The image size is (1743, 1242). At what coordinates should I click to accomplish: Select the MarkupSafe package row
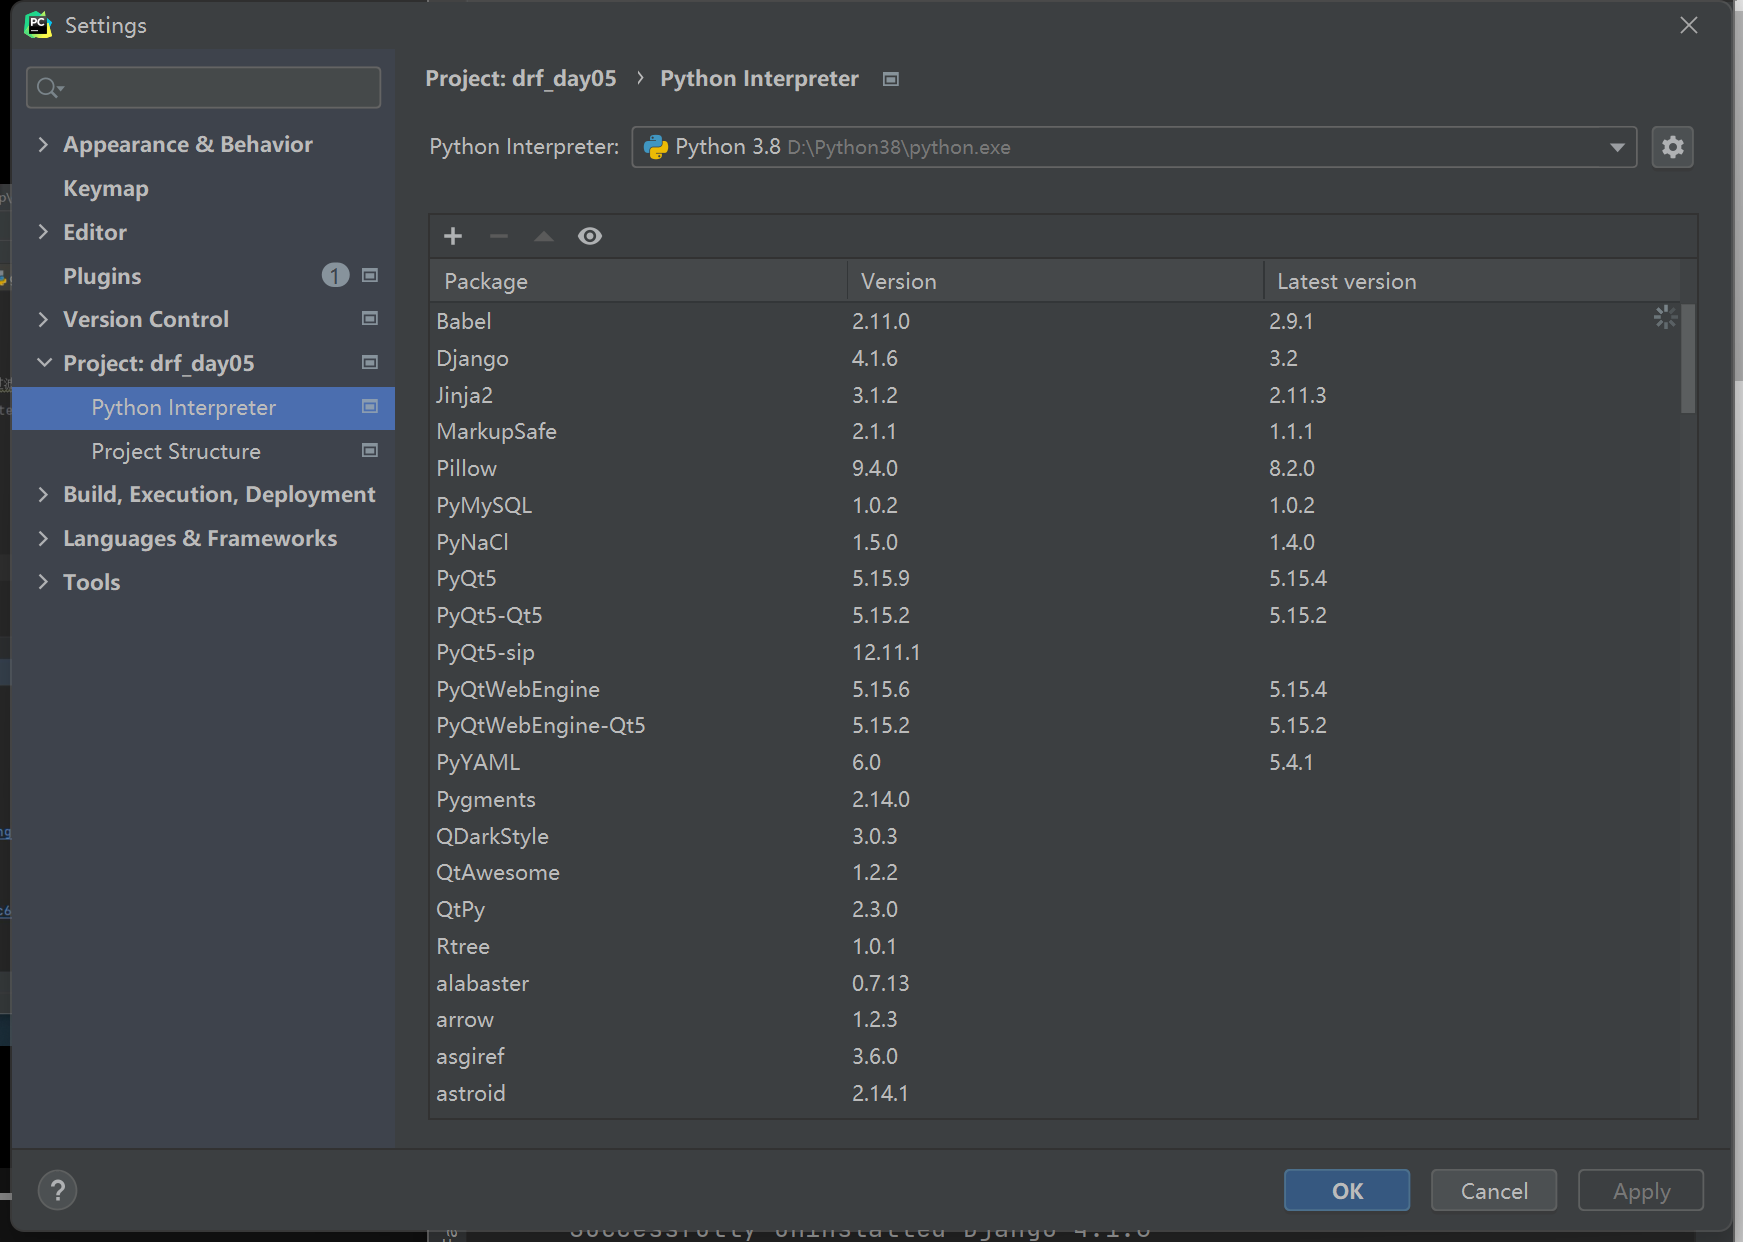point(1055,432)
